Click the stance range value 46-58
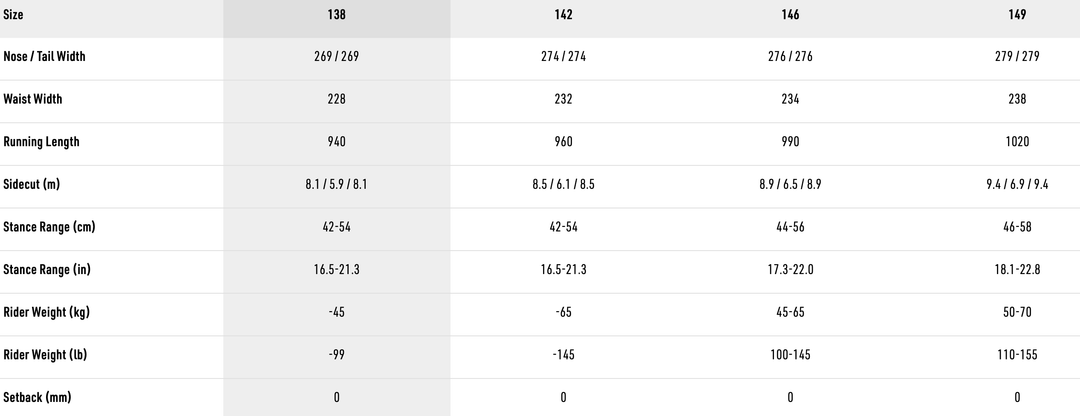Screen dimensions: 1080x416 1017,227
